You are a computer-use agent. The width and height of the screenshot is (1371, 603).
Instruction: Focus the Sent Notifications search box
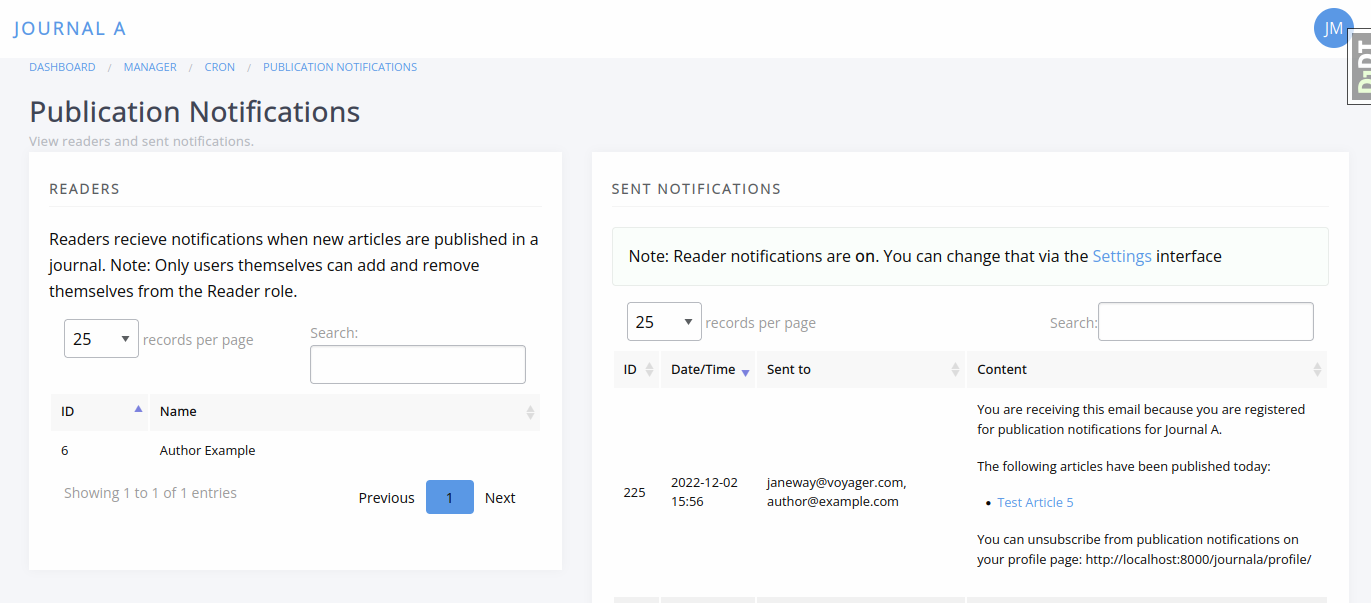(x=1205, y=322)
